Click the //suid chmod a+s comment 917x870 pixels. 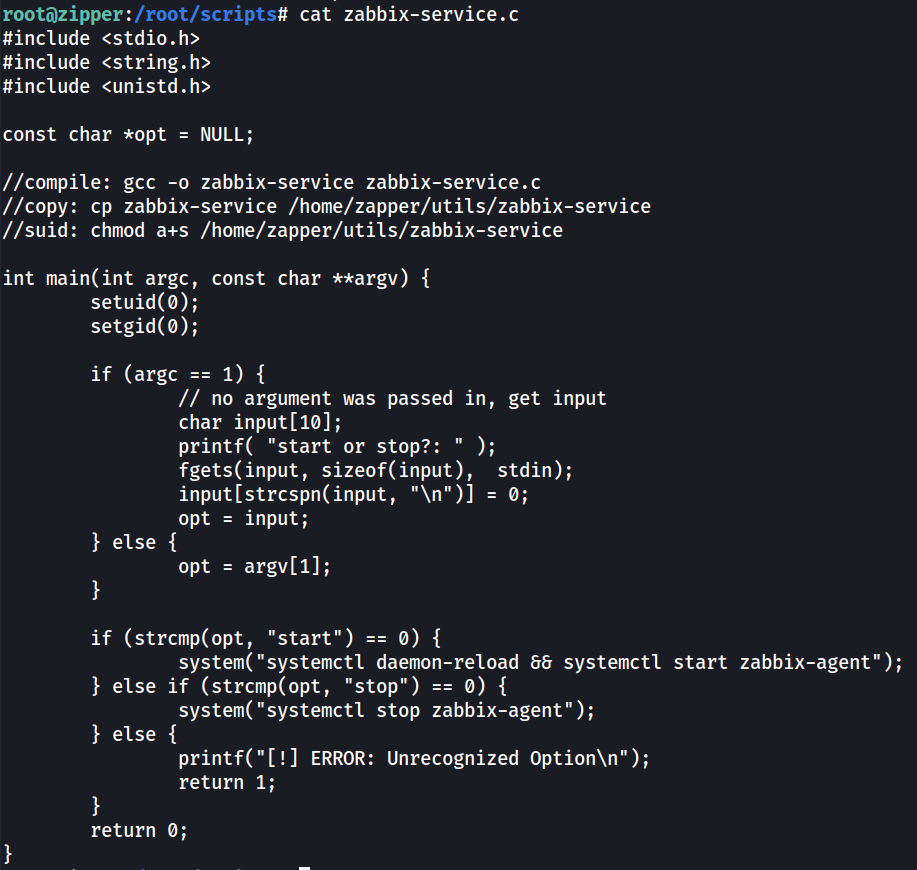pyautogui.click(x=282, y=230)
